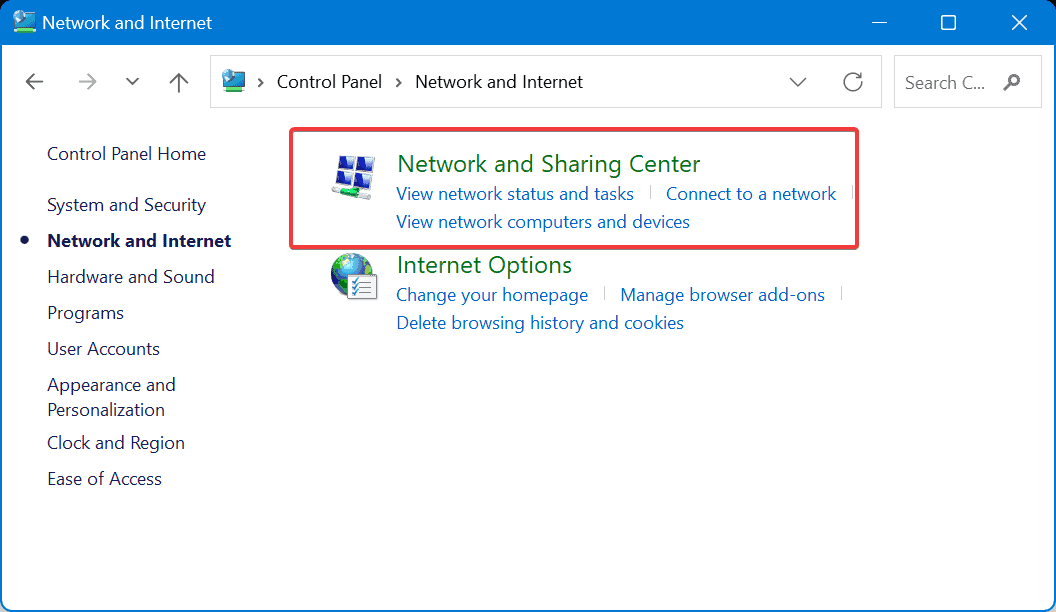This screenshot has width=1056, height=612.
Task: Open Manage browser add-ons
Action: pyautogui.click(x=722, y=295)
